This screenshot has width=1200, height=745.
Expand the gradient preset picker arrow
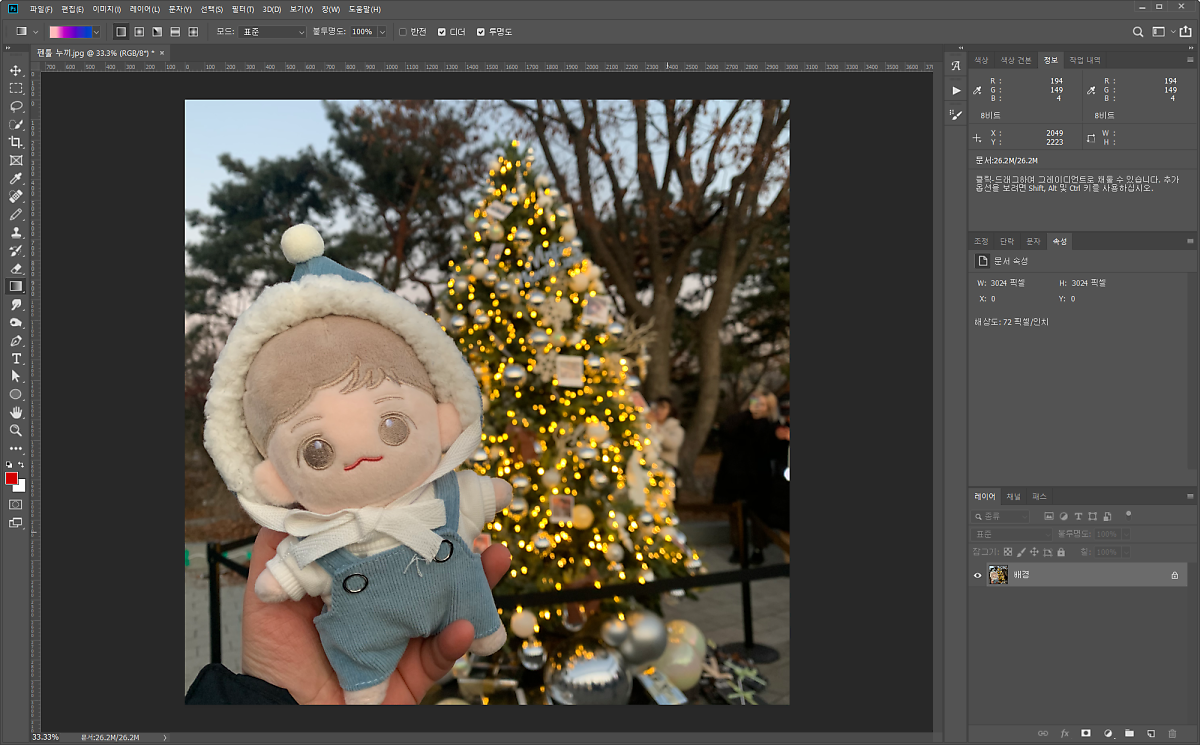[96, 32]
